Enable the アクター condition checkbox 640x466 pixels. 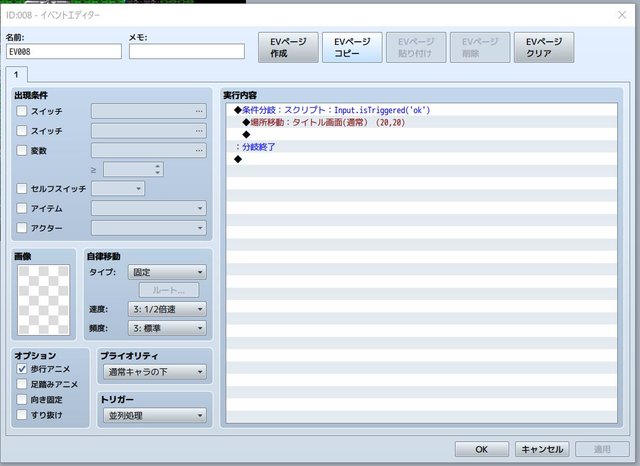(22, 228)
